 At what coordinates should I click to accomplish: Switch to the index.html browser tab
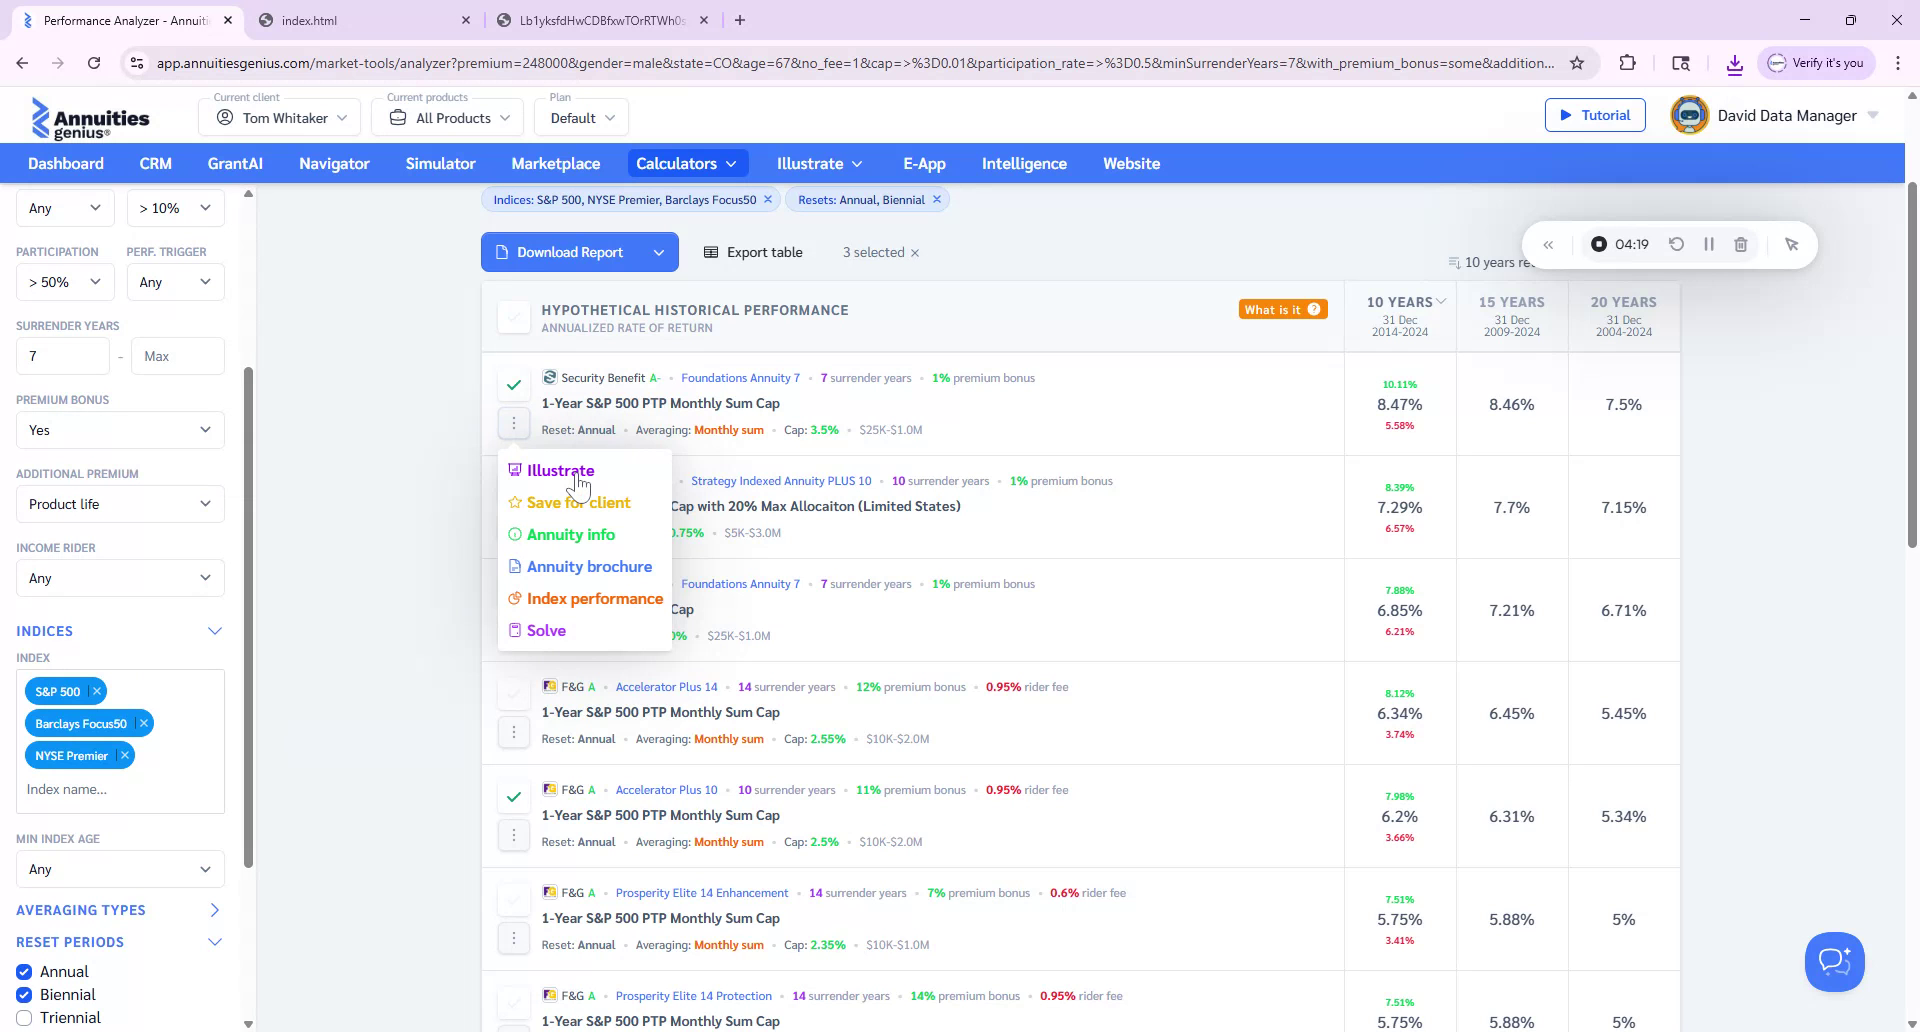[x=310, y=20]
